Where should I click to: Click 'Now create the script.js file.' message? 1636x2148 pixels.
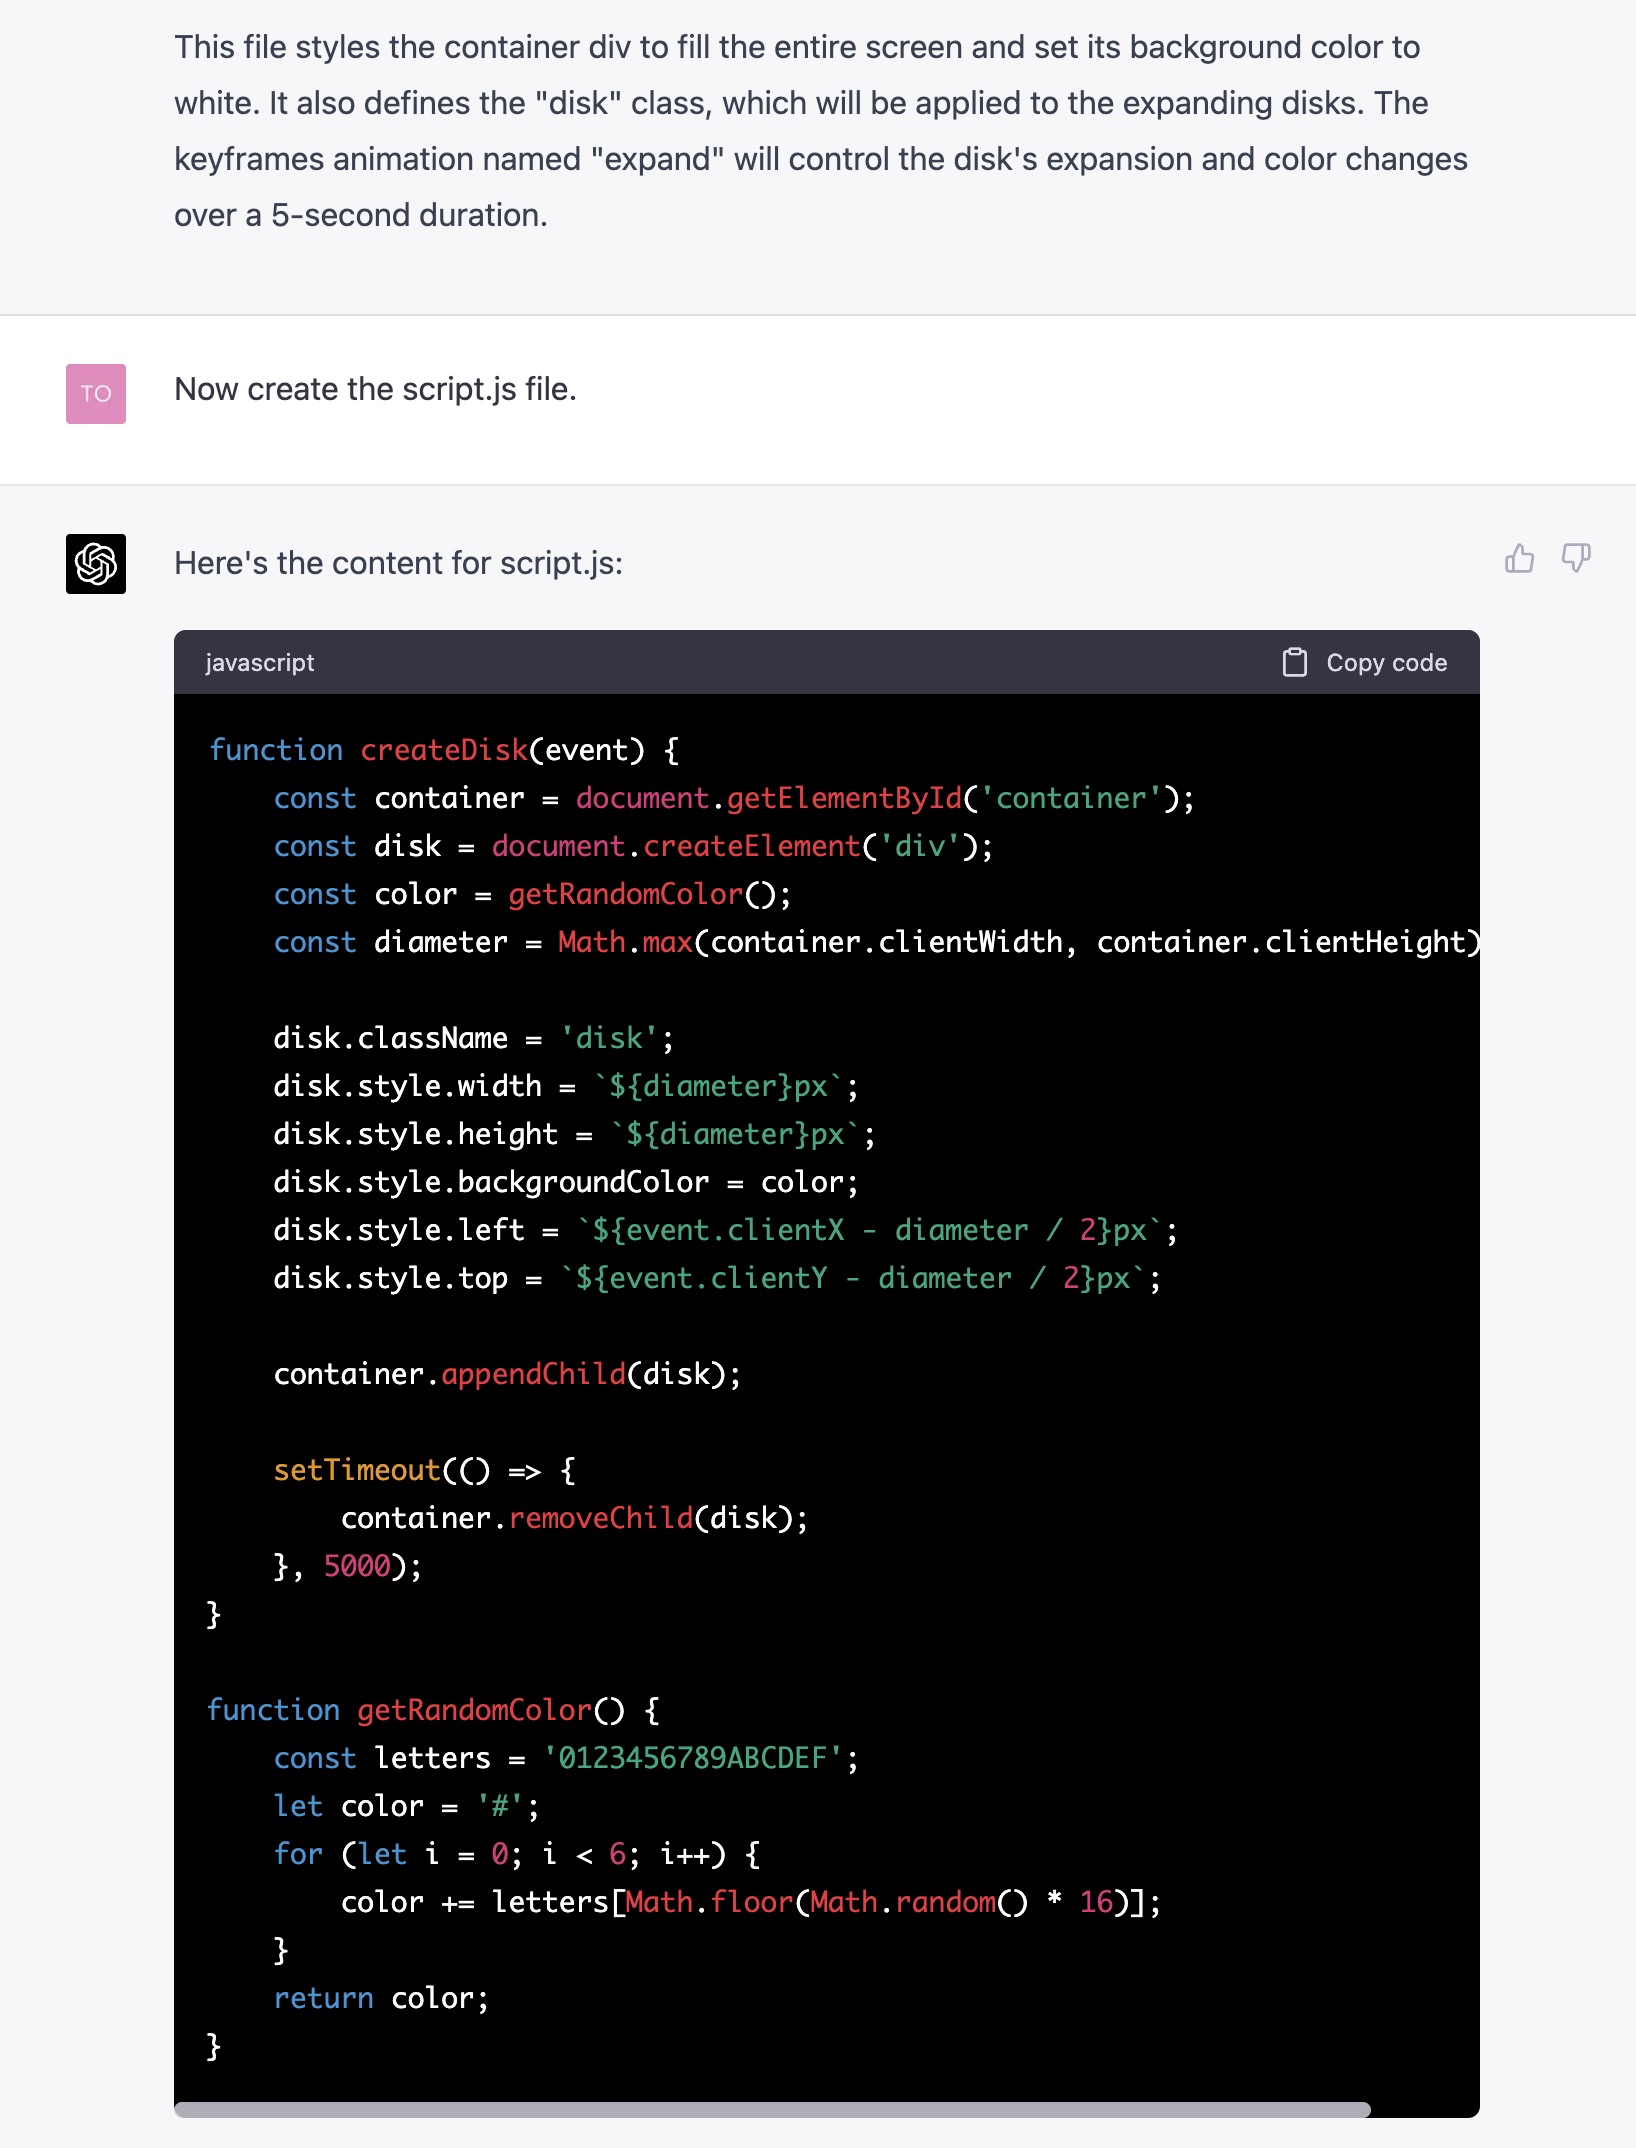(x=375, y=389)
